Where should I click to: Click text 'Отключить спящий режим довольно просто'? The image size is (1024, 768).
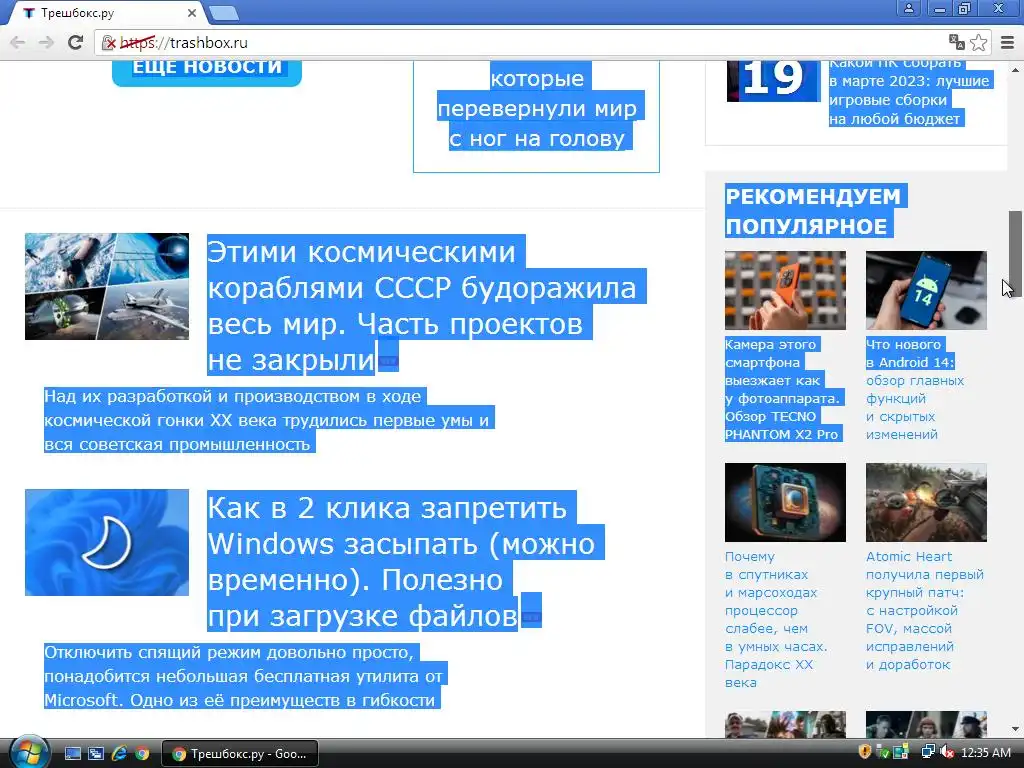click(245, 676)
